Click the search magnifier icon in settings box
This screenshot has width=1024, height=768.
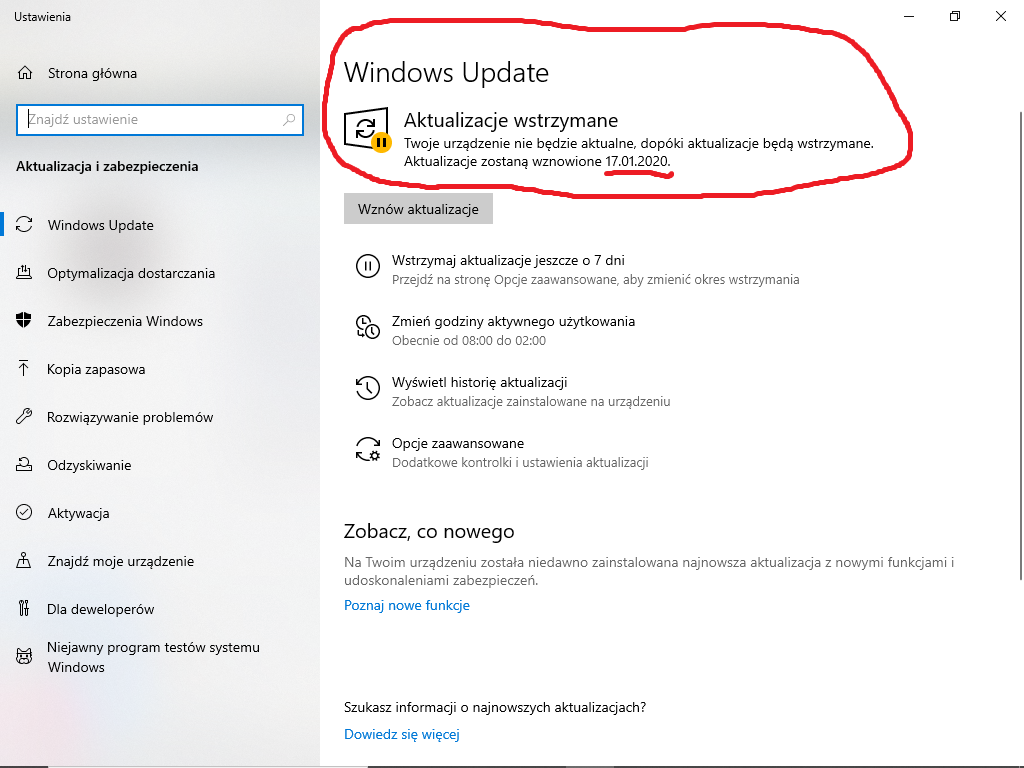pyautogui.click(x=289, y=120)
